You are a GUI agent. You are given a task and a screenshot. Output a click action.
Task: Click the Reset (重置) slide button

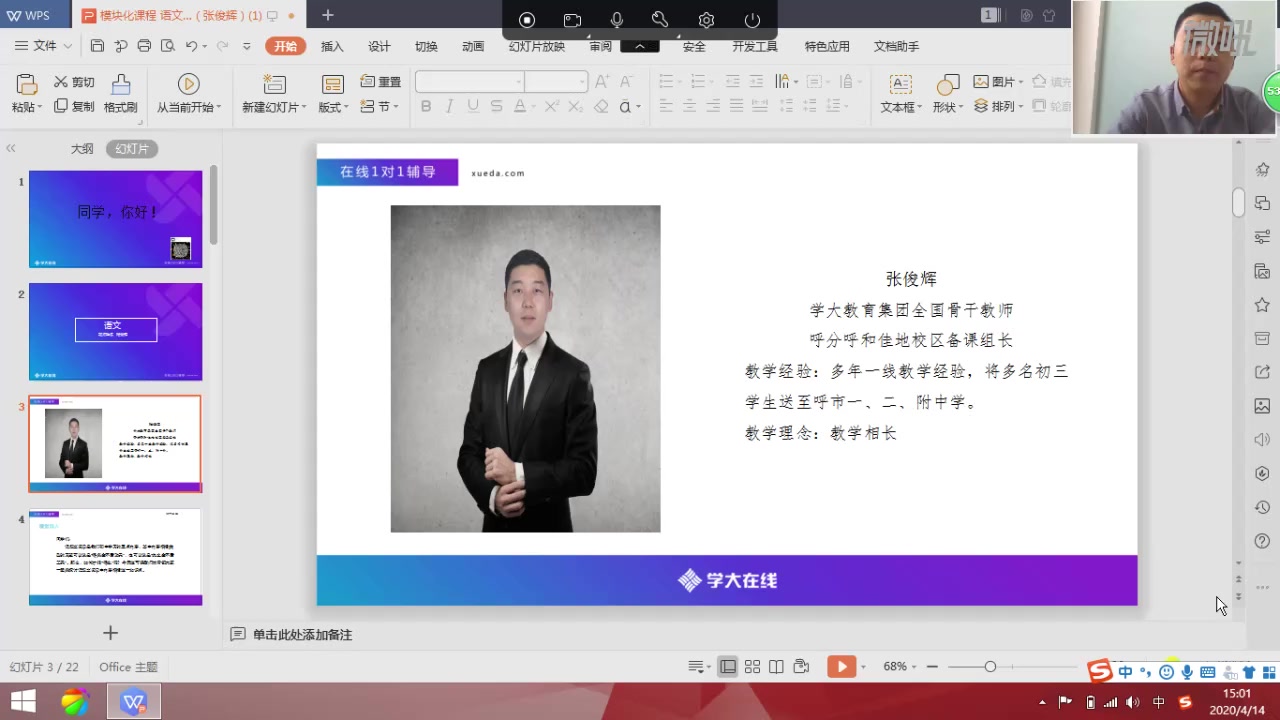coord(381,82)
